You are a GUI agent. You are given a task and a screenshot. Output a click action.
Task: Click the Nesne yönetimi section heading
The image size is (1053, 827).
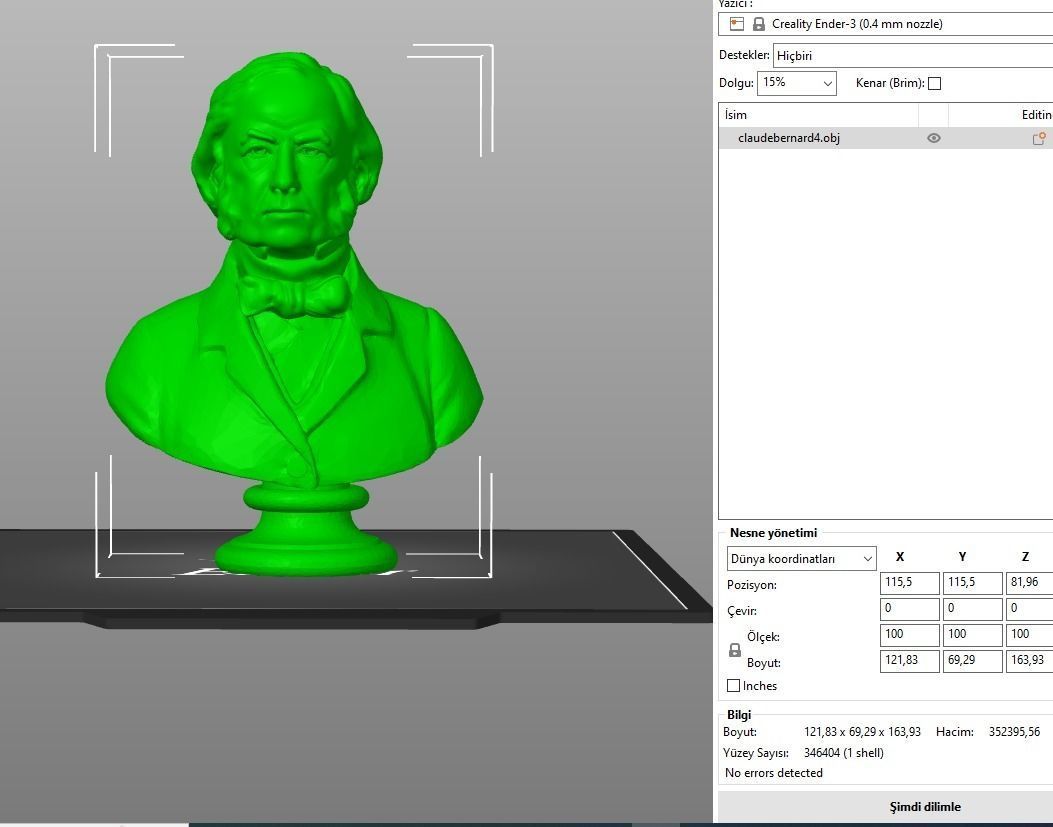[x=774, y=533]
